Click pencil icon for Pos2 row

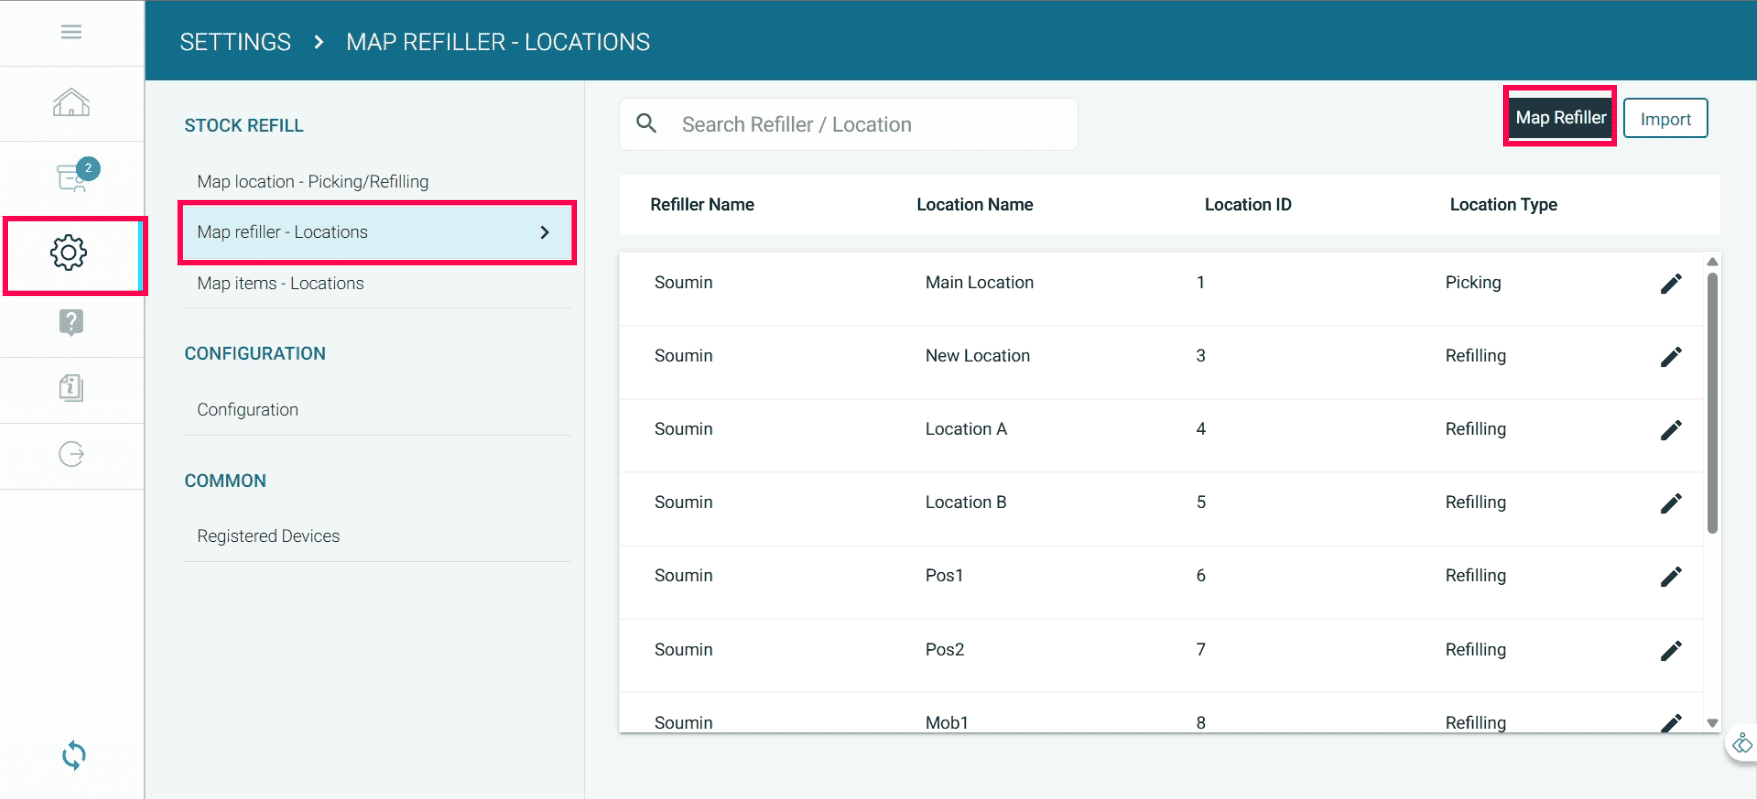1670,651
